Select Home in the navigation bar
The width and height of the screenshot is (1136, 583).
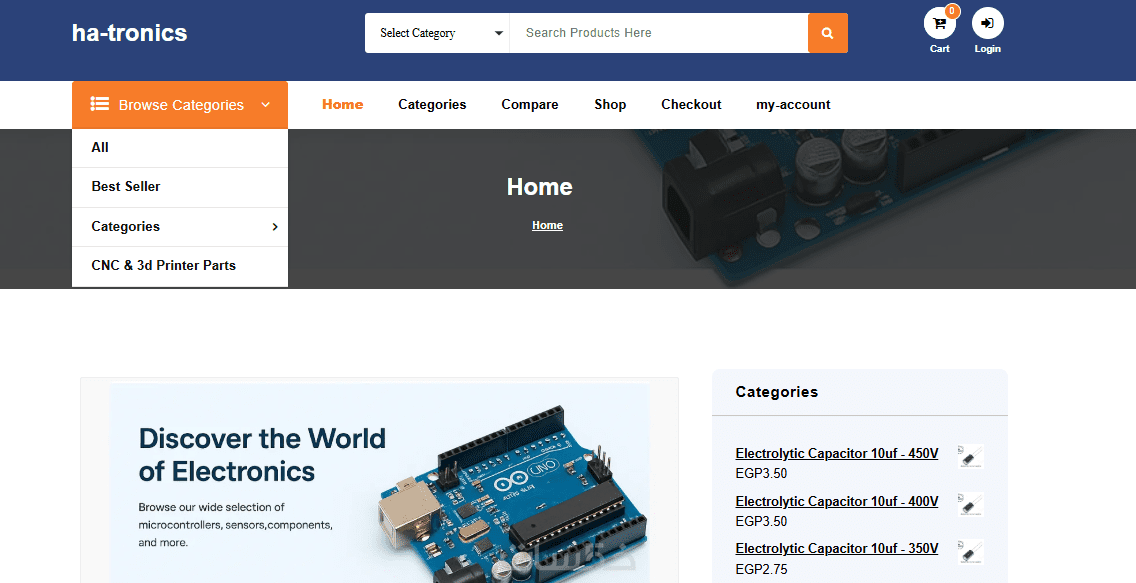343,104
